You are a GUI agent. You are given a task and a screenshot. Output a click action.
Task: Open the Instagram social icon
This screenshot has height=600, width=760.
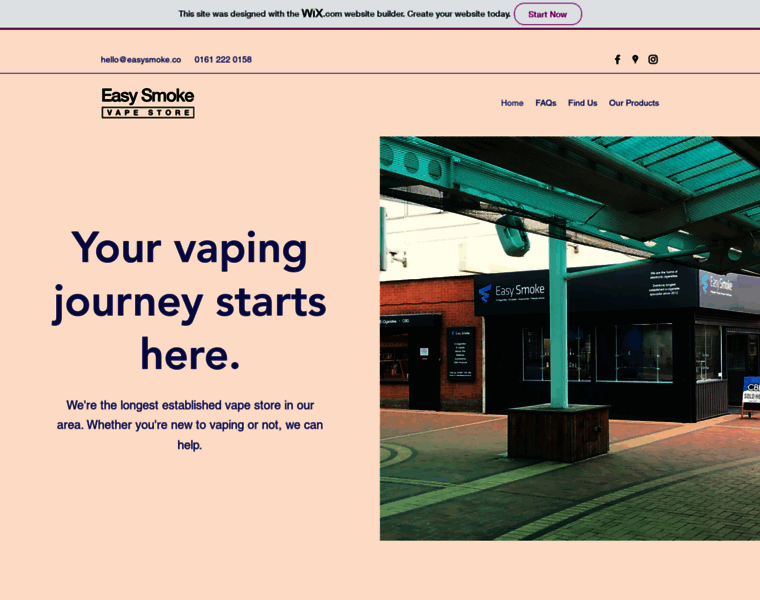click(x=653, y=59)
